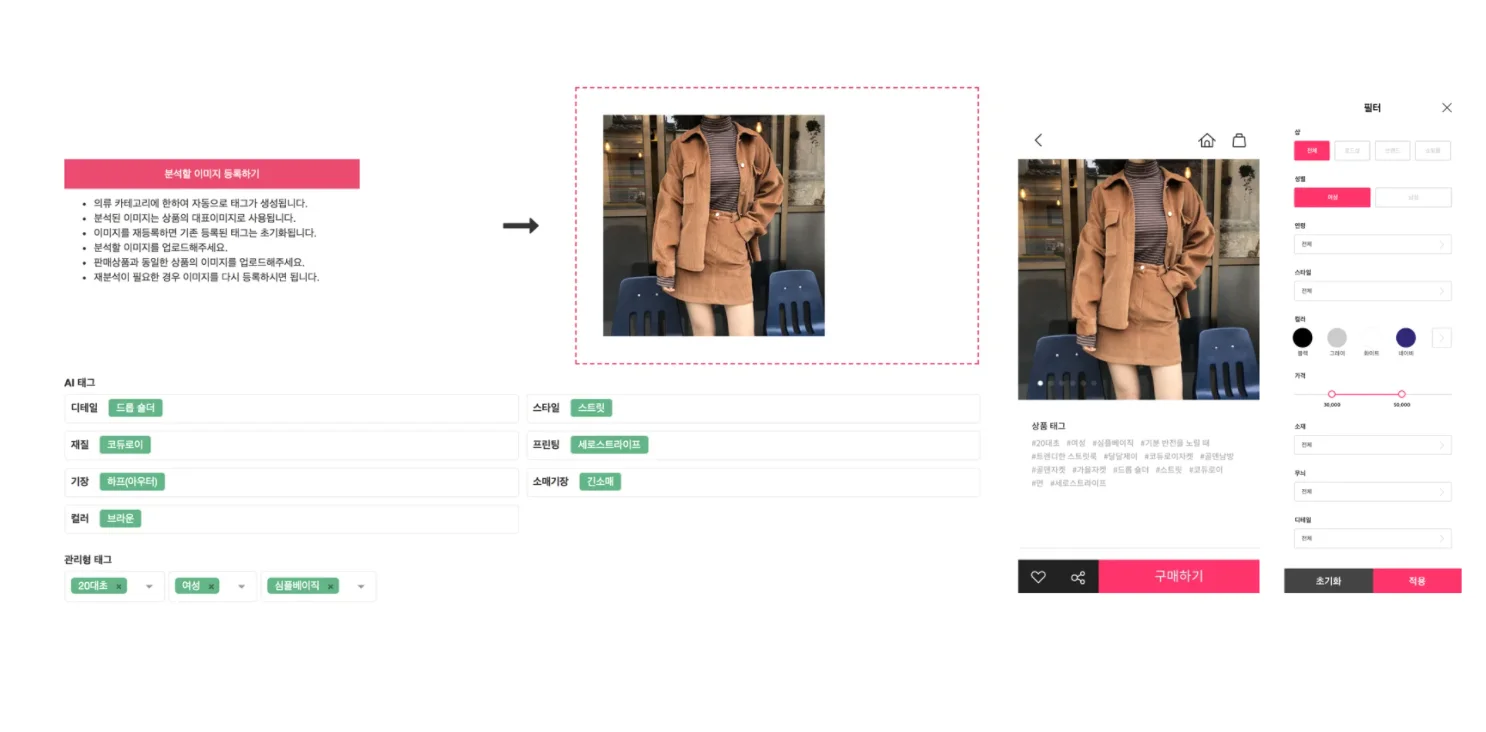Viewport: 1486px width, 732px height.
Task: Remove the 심플베이직 tag with its x
Action: [x=330, y=587]
